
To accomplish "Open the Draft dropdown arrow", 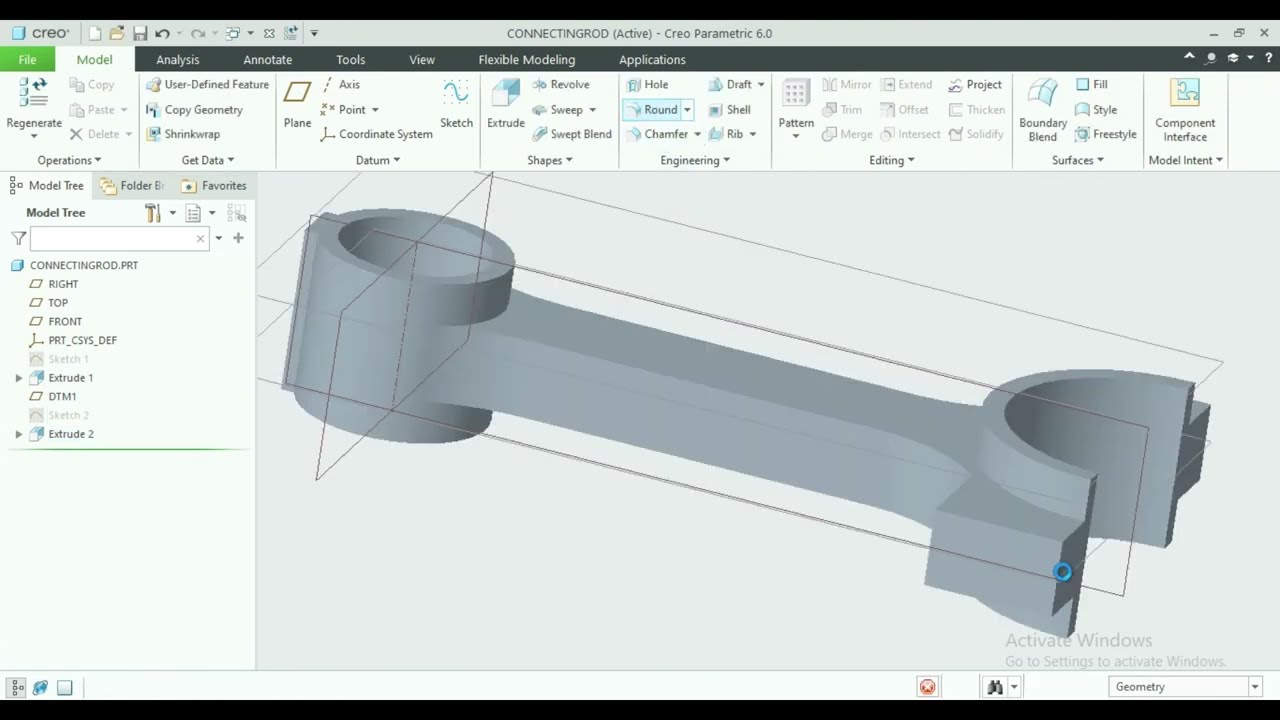I will pyautogui.click(x=760, y=85).
